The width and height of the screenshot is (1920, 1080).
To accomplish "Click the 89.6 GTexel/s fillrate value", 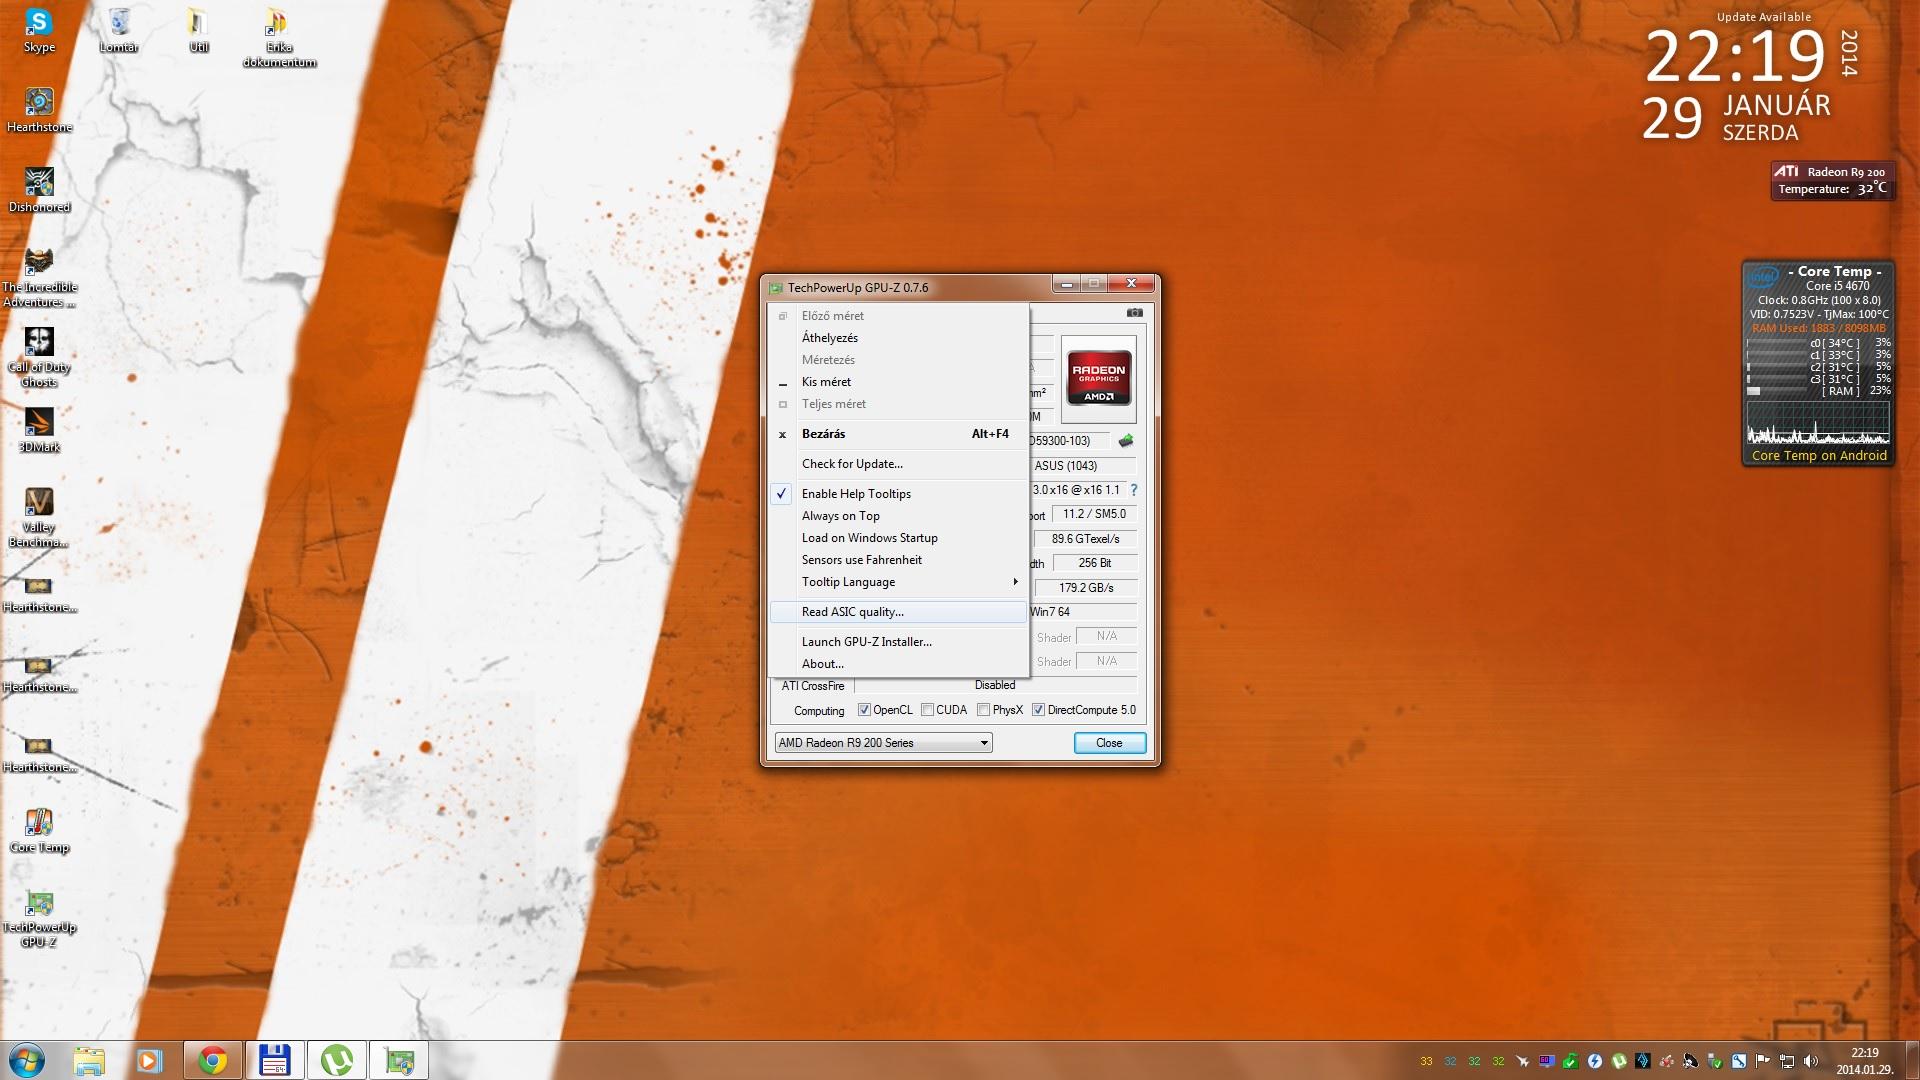I will 1085,539.
